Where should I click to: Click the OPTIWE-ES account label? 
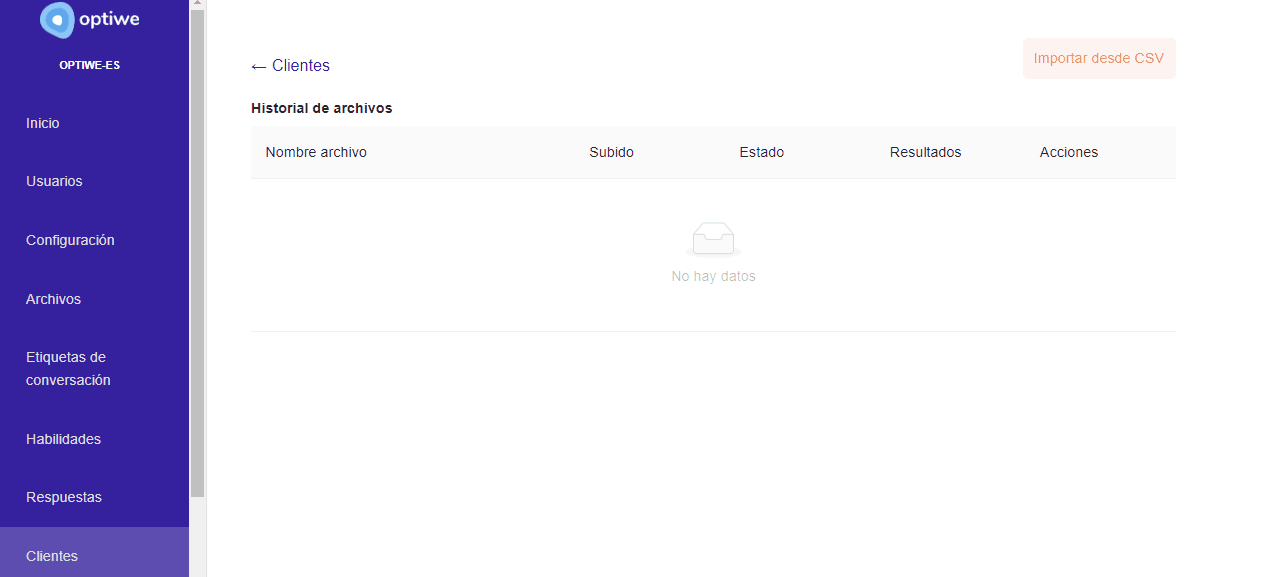pyautogui.click(x=89, y=65)
